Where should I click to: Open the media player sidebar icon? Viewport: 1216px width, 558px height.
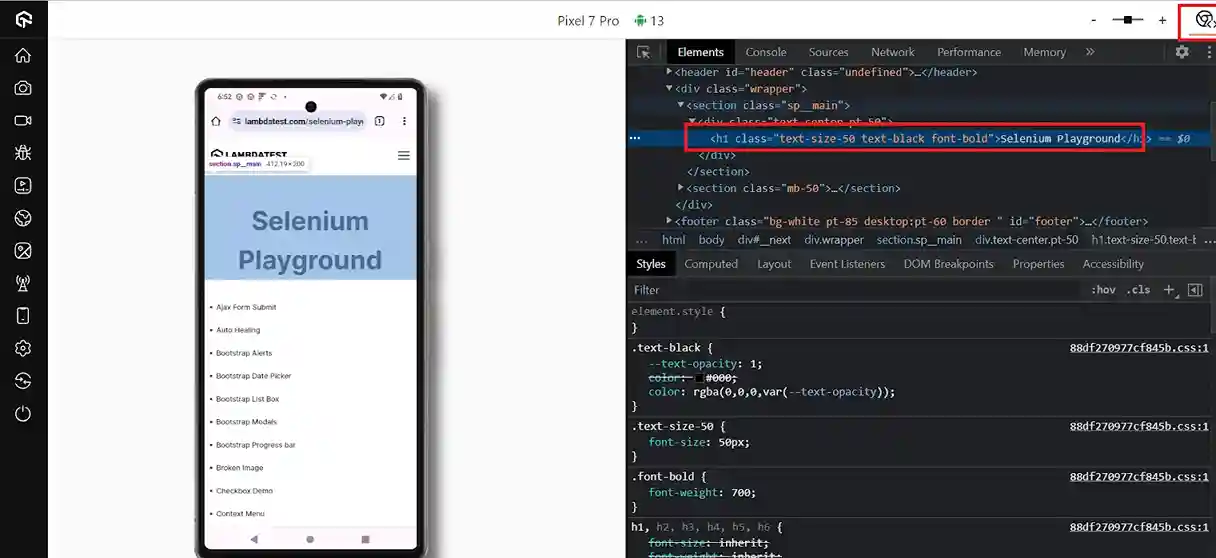click(23, 185)
